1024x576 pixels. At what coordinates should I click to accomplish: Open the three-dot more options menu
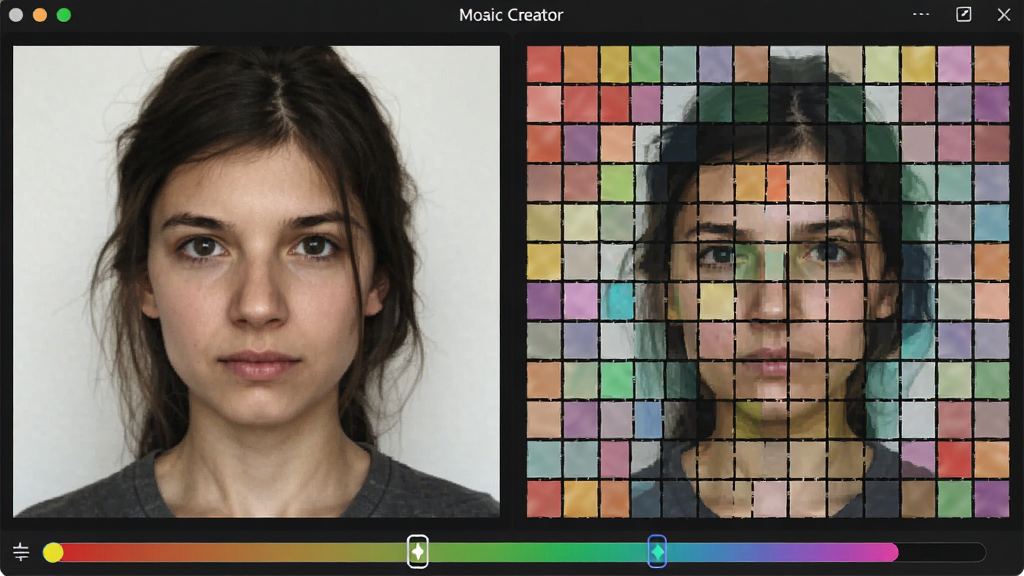point(921,14)
